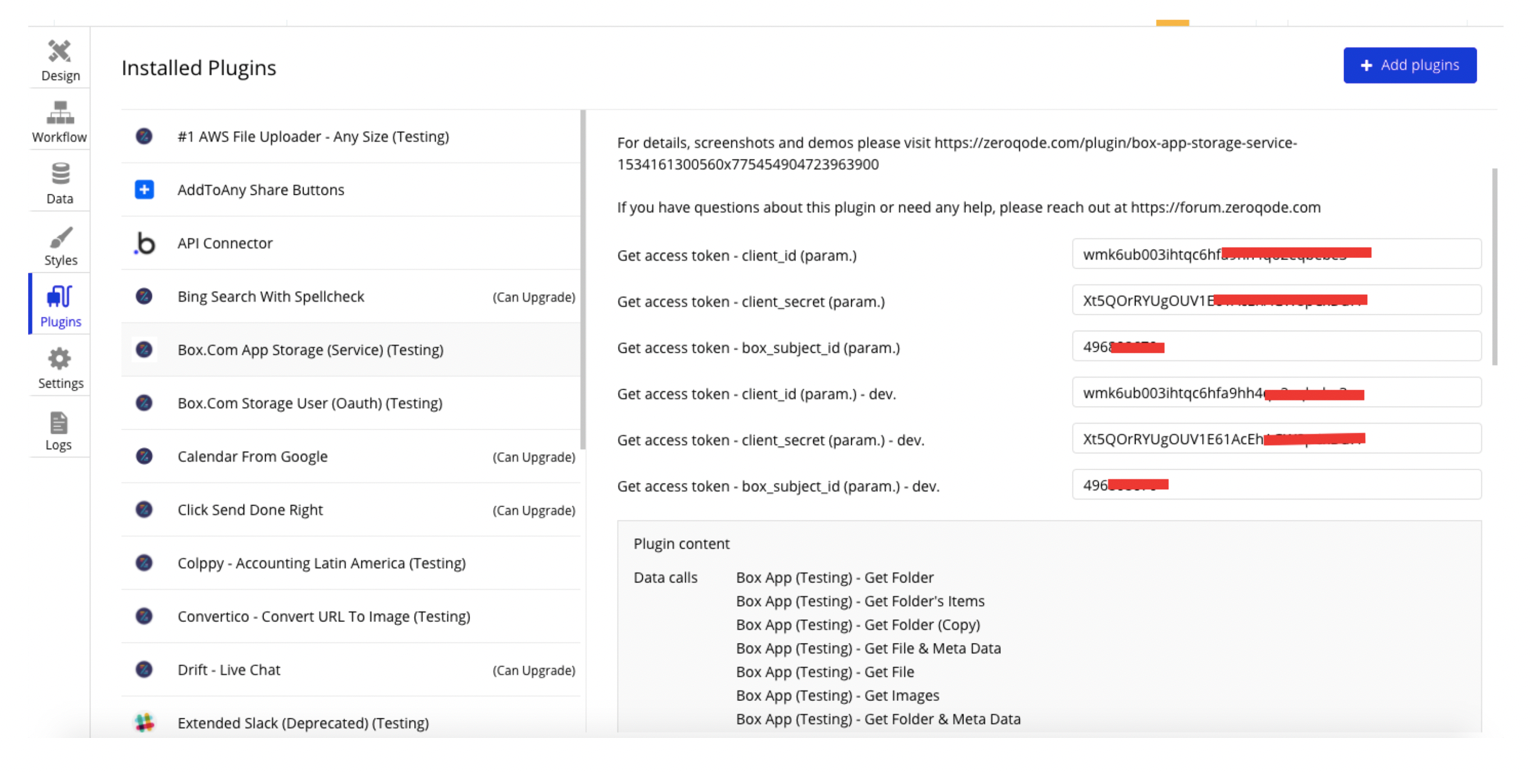Click Can Upgrade next to Drift - Live Chat

(534, 671)
